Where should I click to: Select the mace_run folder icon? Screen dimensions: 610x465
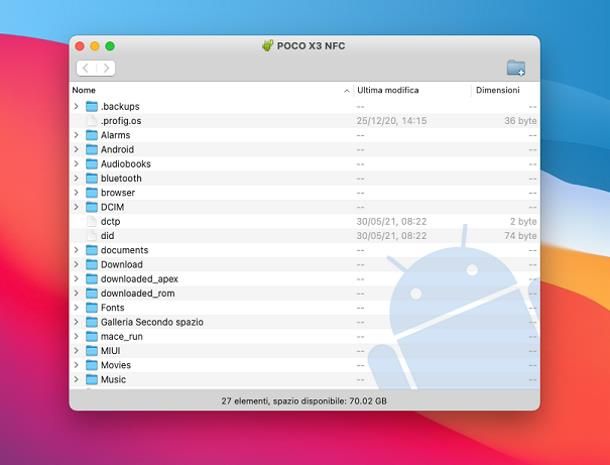click(x=91, y=337)
